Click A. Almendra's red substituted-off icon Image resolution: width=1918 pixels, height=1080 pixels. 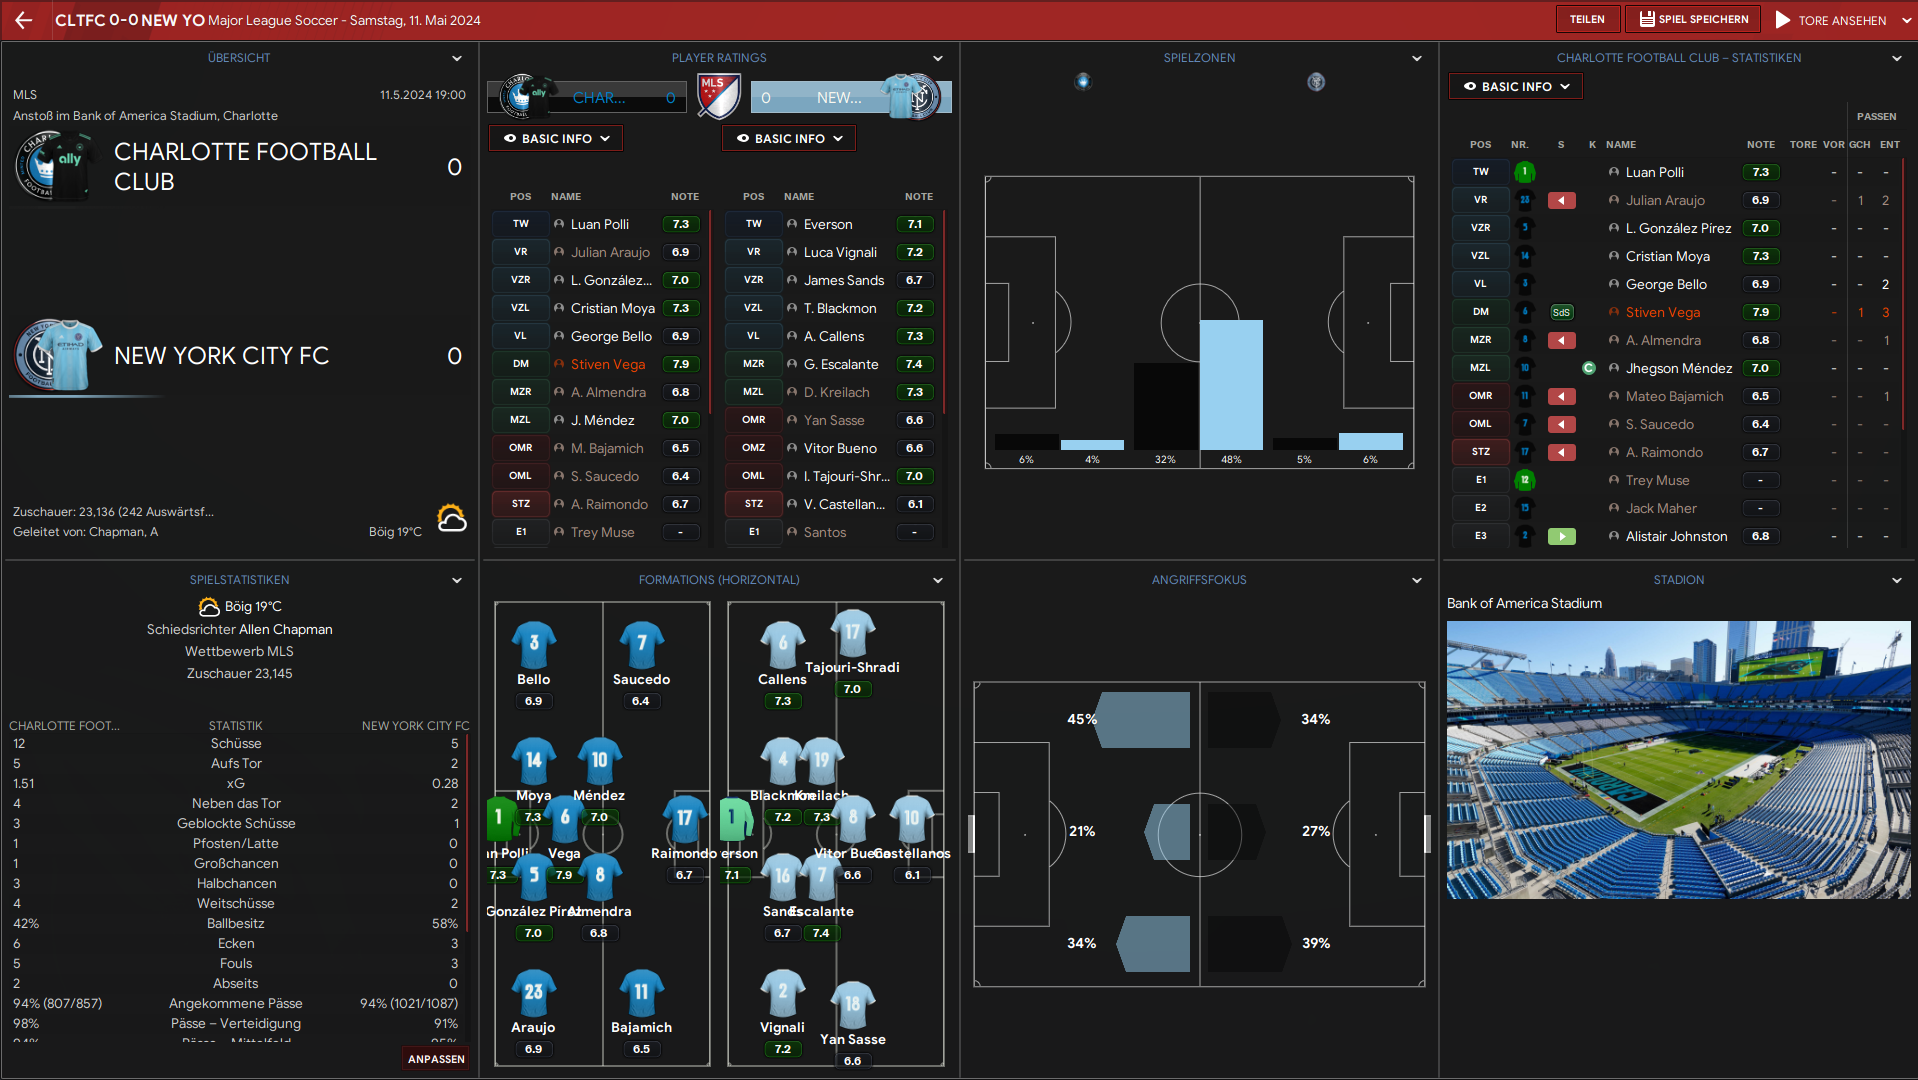[x=1561, y=340]
